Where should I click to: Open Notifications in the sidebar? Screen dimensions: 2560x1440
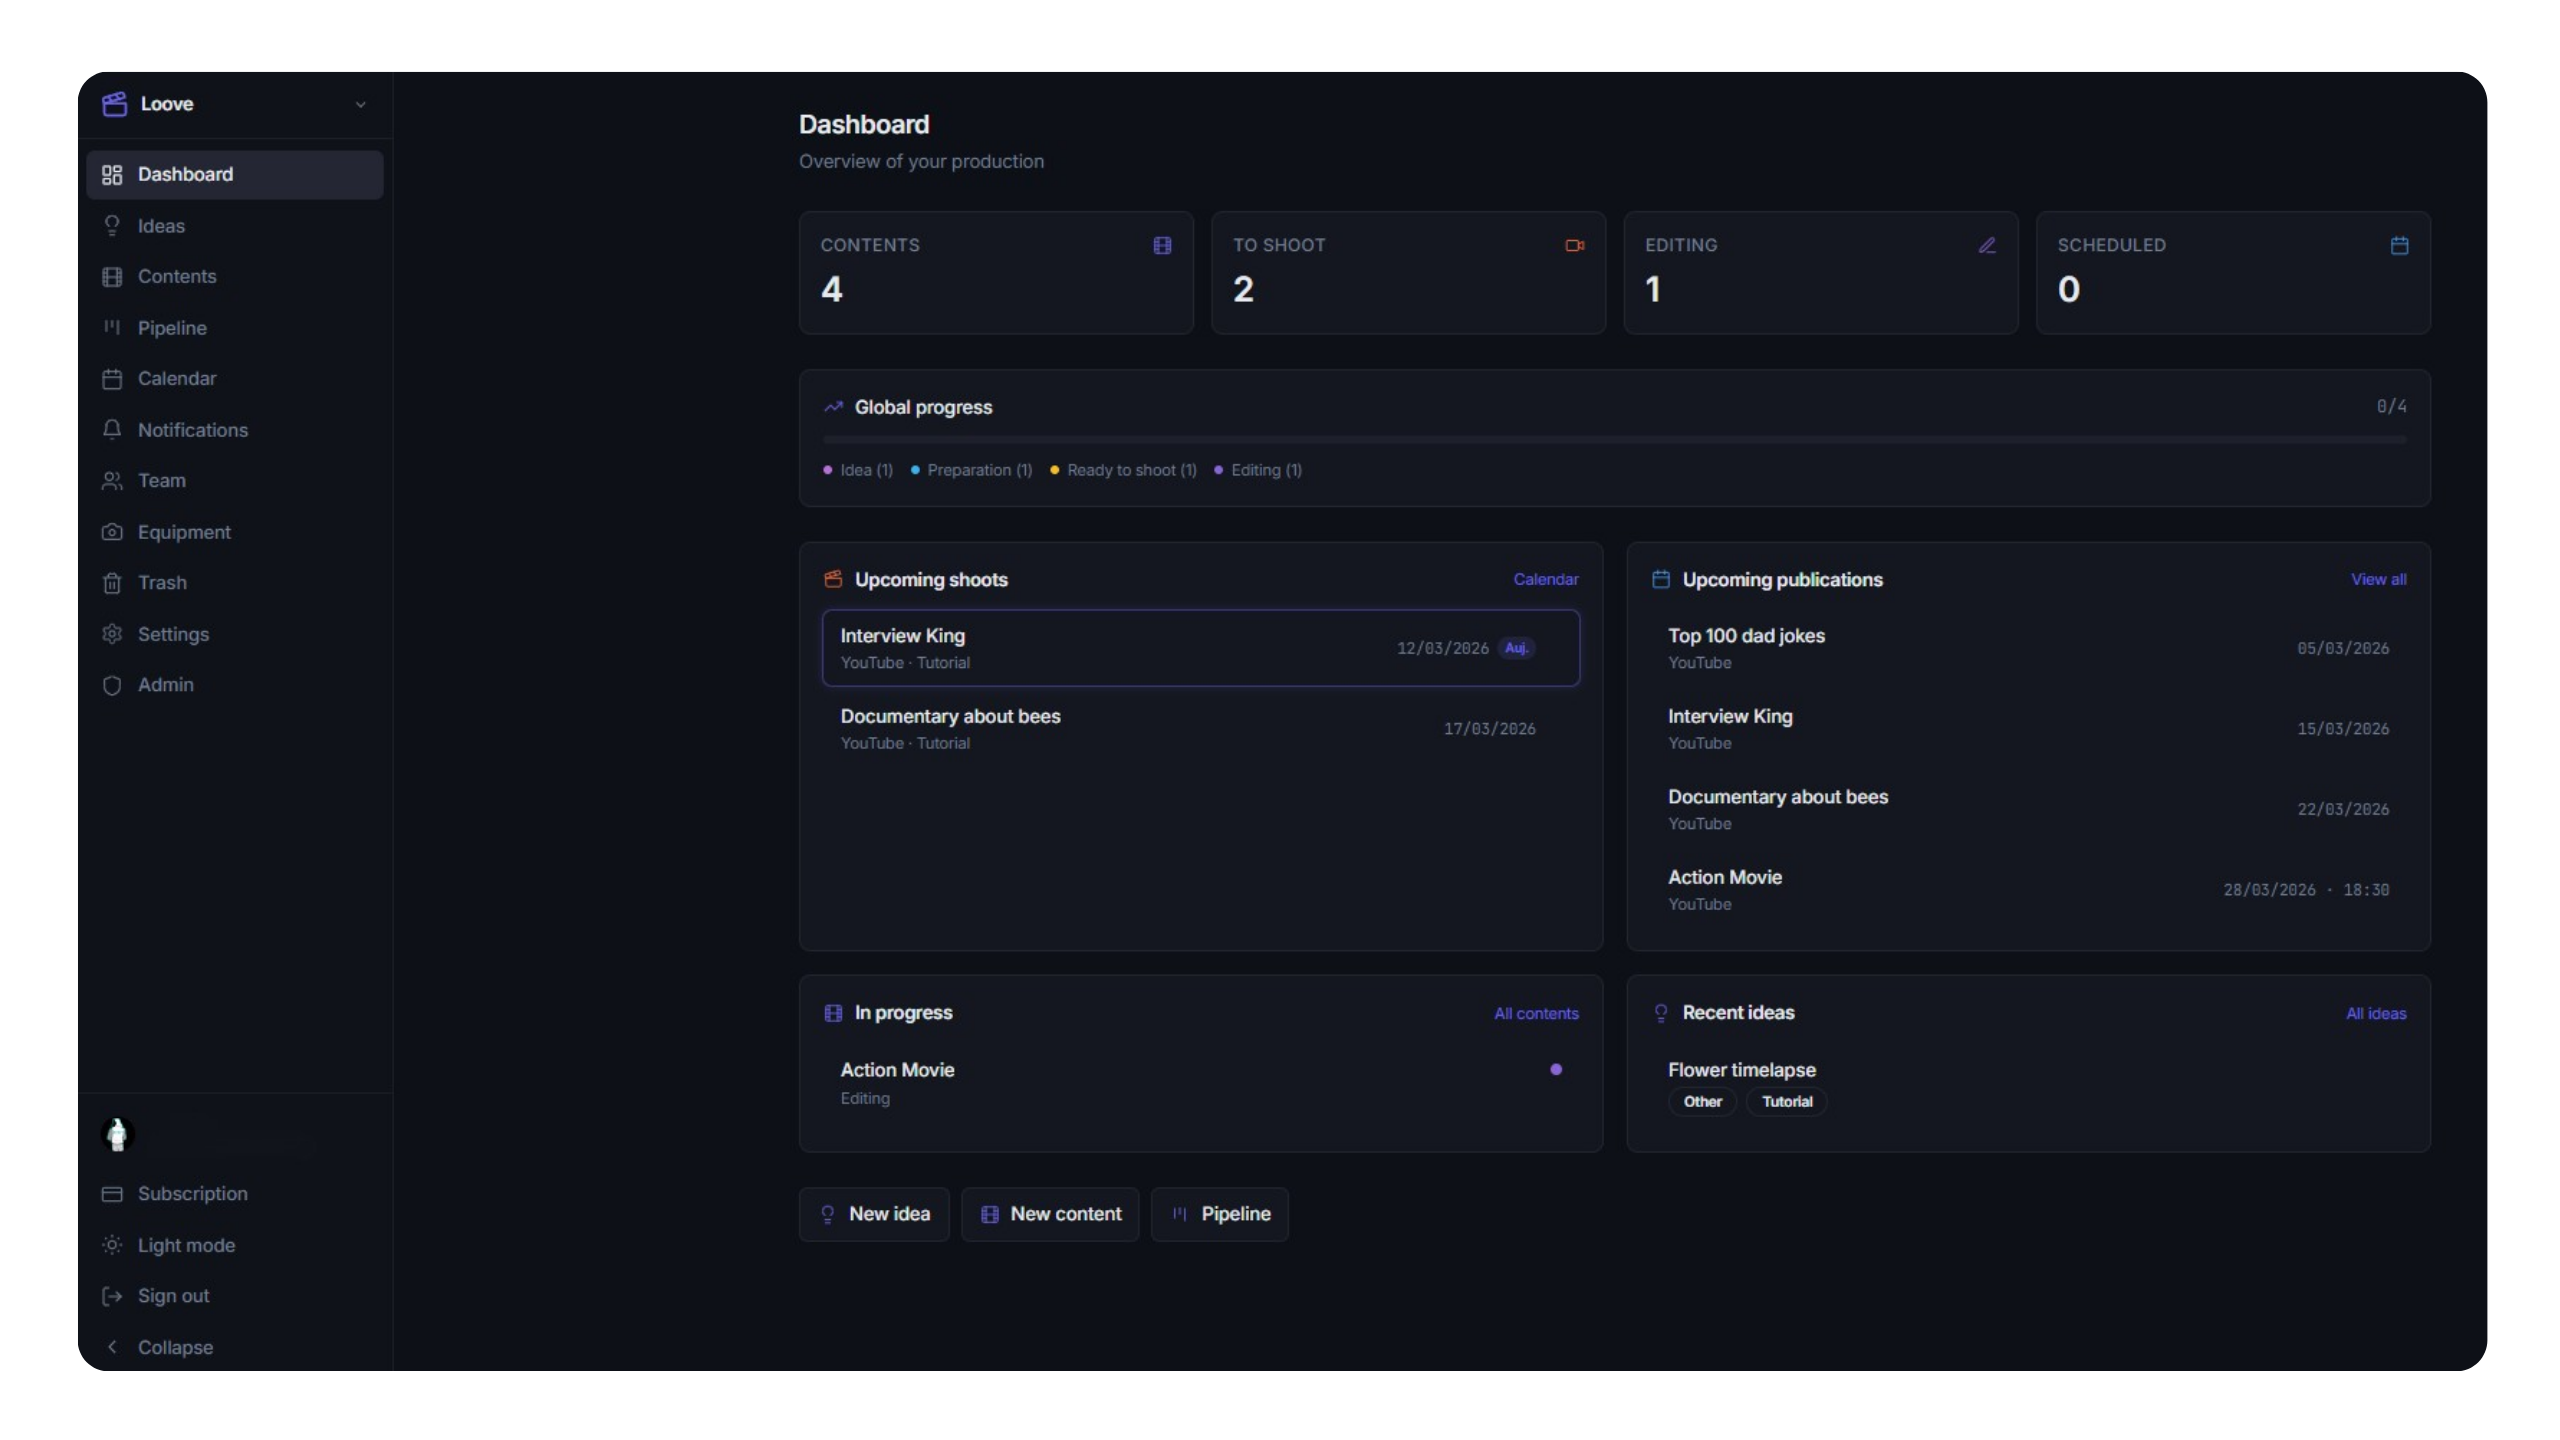tap(192, 430)
